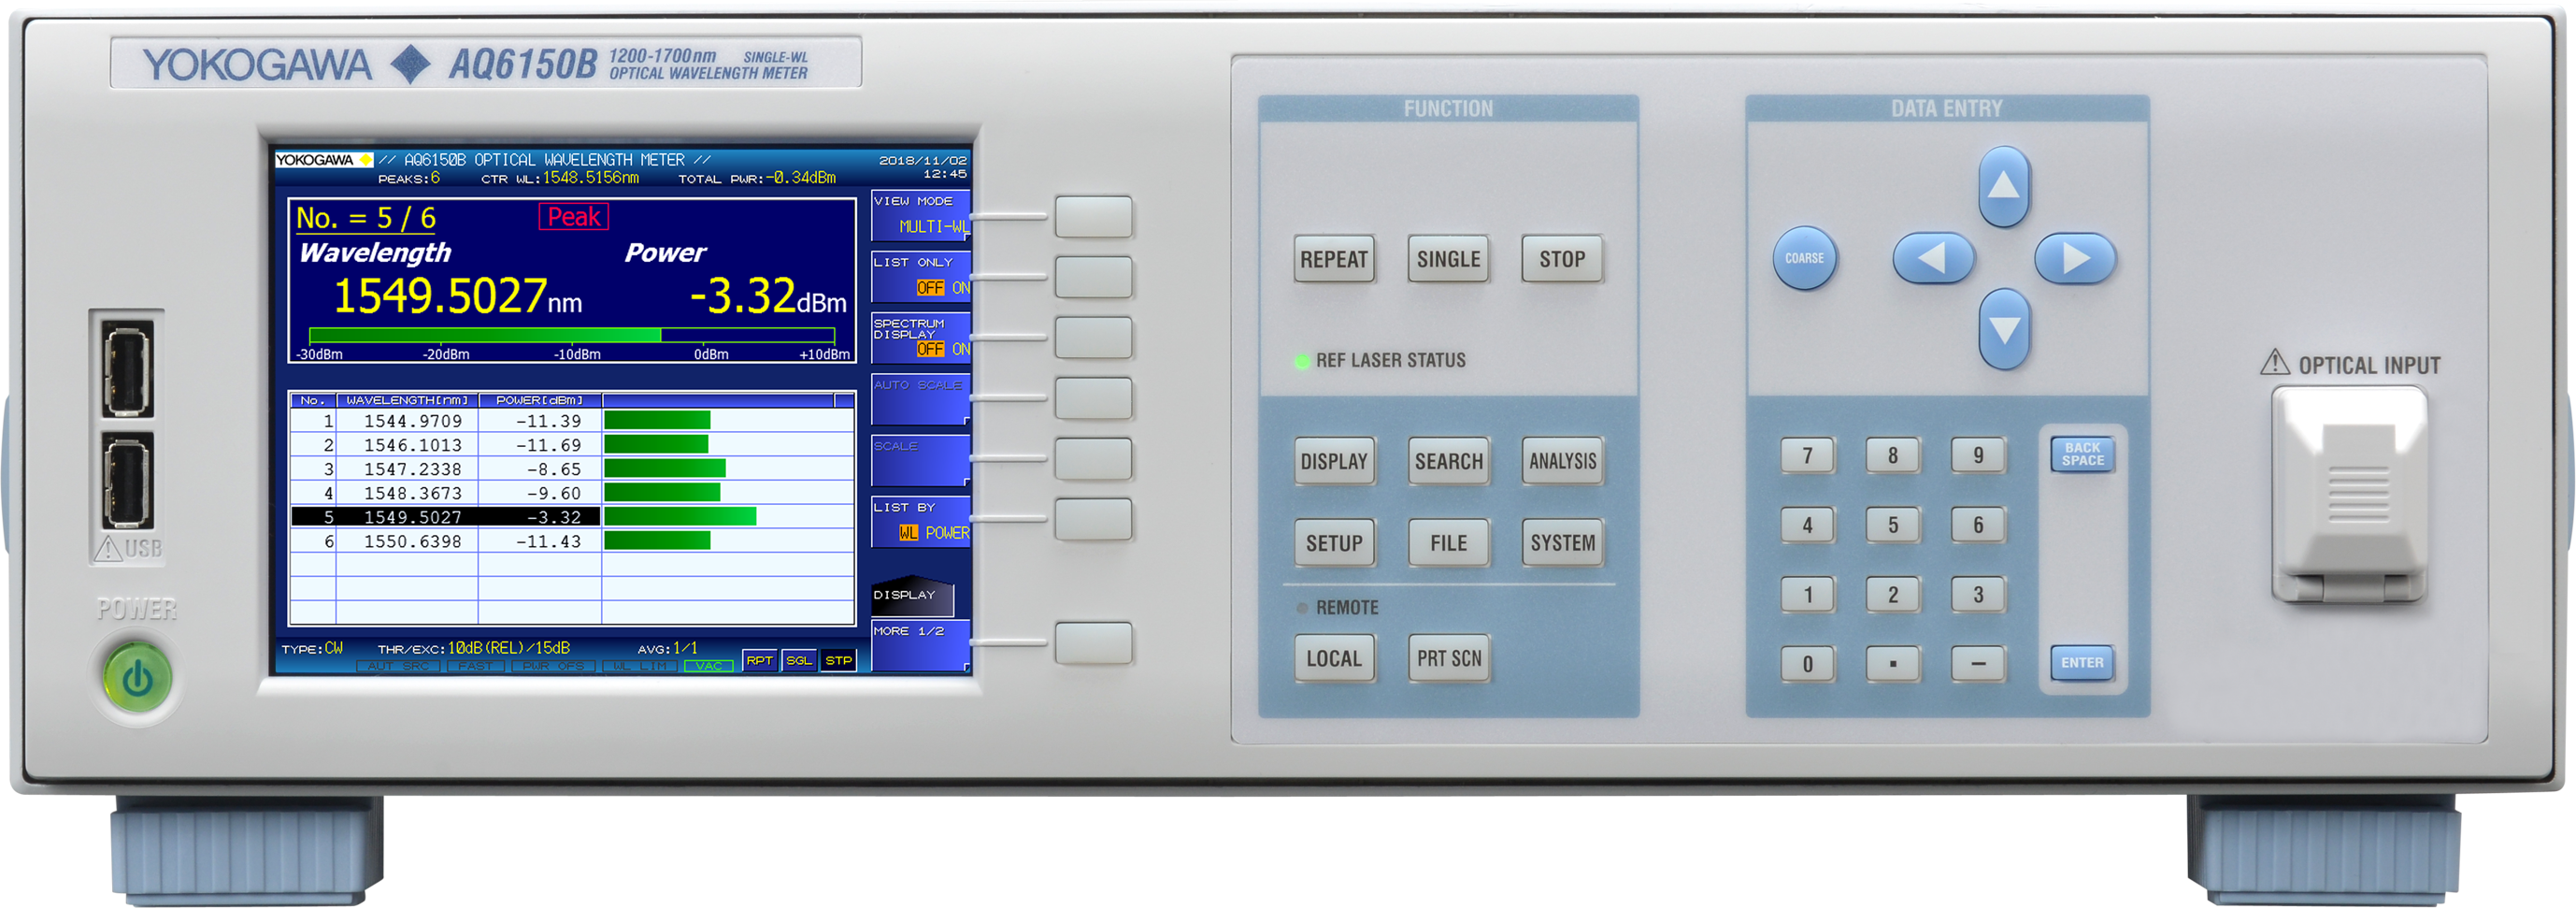Image resolution: width=2576 pixels, height=908 pixels.
Task: Open the VIEW MODE MULTI-WL selection
Action: coord(1093,217)
